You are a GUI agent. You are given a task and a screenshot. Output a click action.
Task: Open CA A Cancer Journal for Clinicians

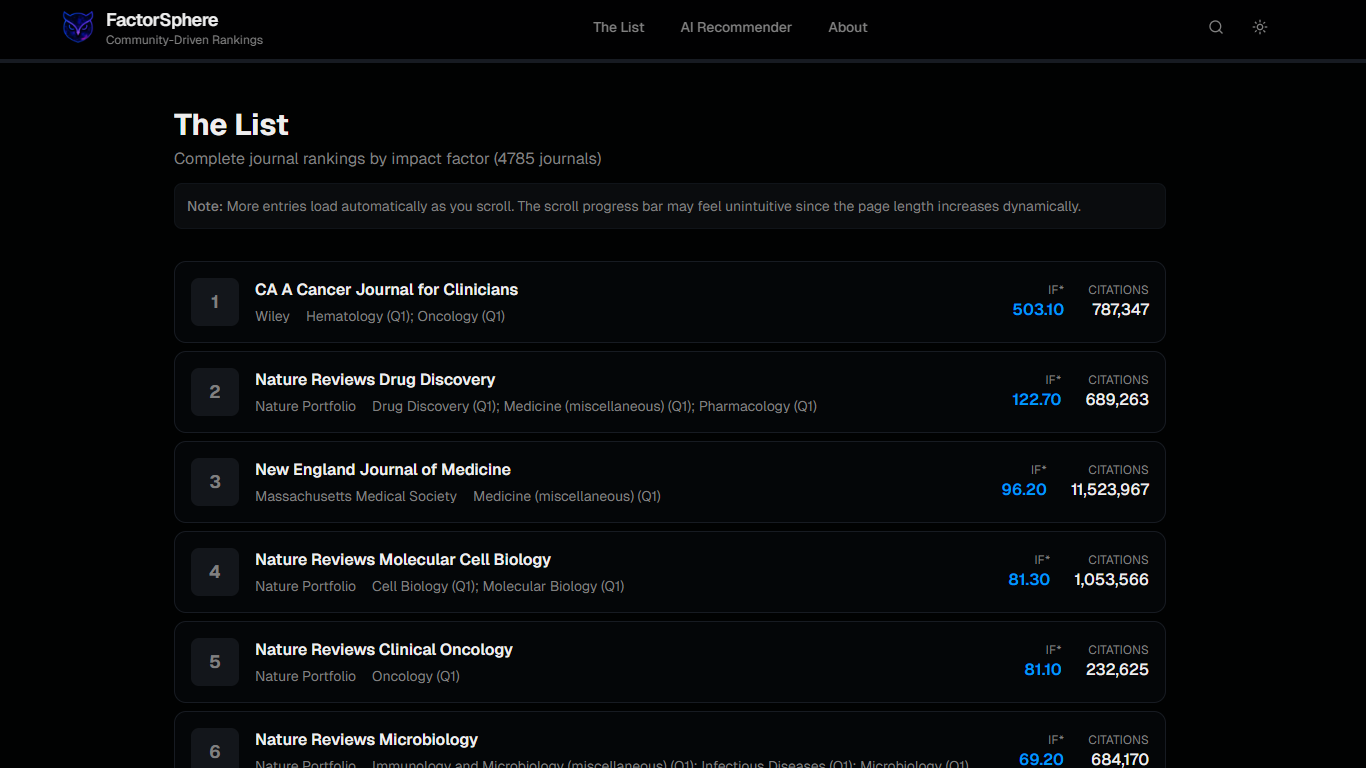click(386, 290)
